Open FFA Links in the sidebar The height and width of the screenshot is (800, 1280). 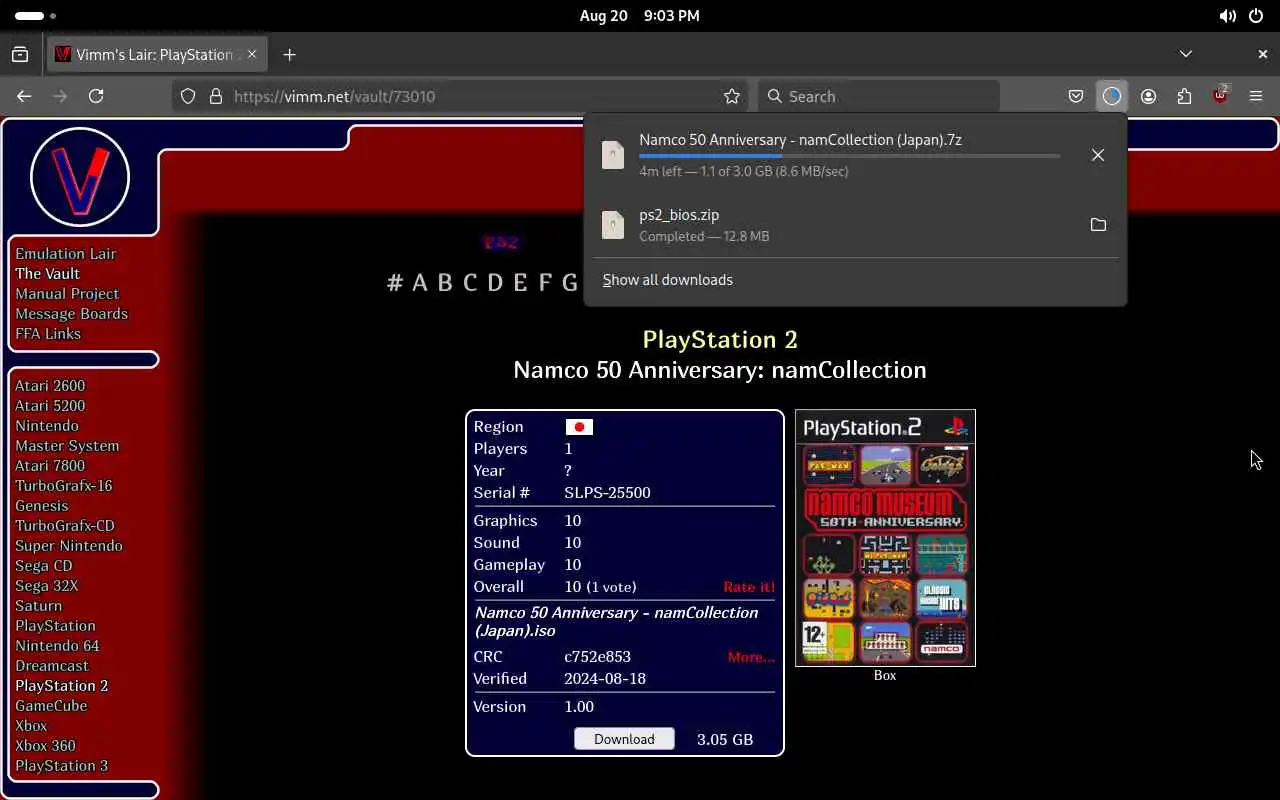(x=48, y=334)
